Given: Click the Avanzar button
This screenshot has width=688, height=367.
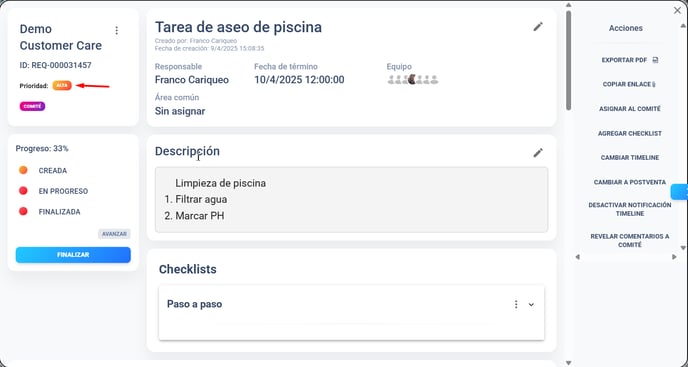Looking at the screenshot, I should point(114,234).
